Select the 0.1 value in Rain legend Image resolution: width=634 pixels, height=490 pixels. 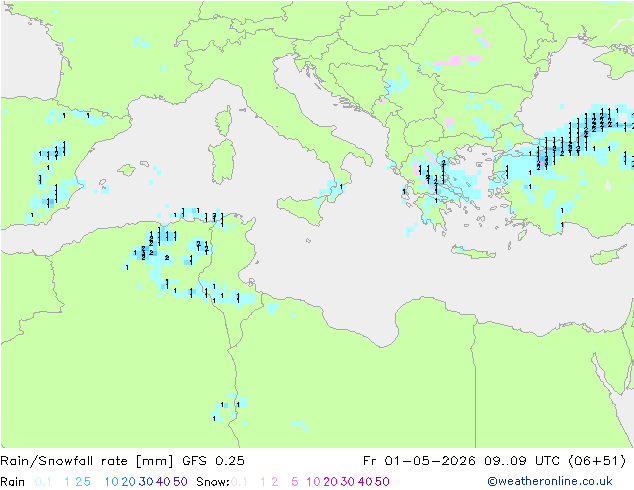(43, 482)
